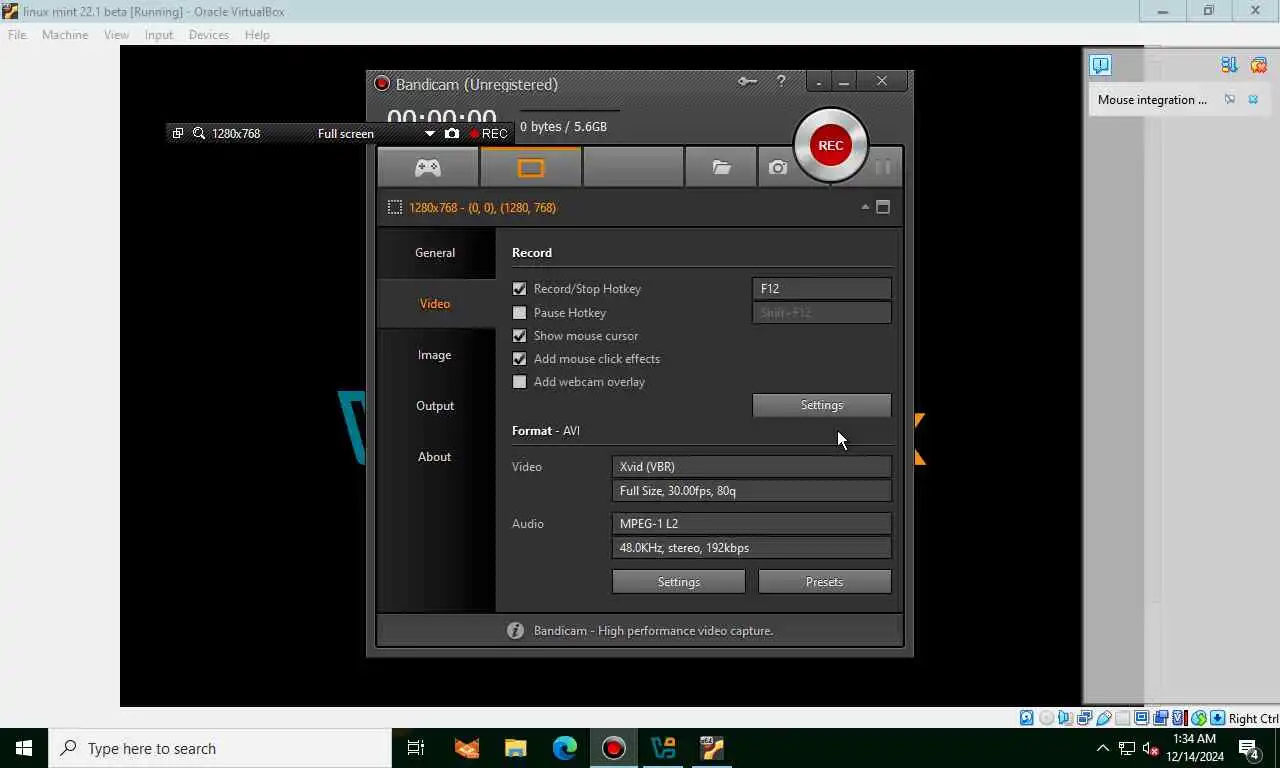Toggle the Record/Stop Hotkey checkbox

pos(519,289)
